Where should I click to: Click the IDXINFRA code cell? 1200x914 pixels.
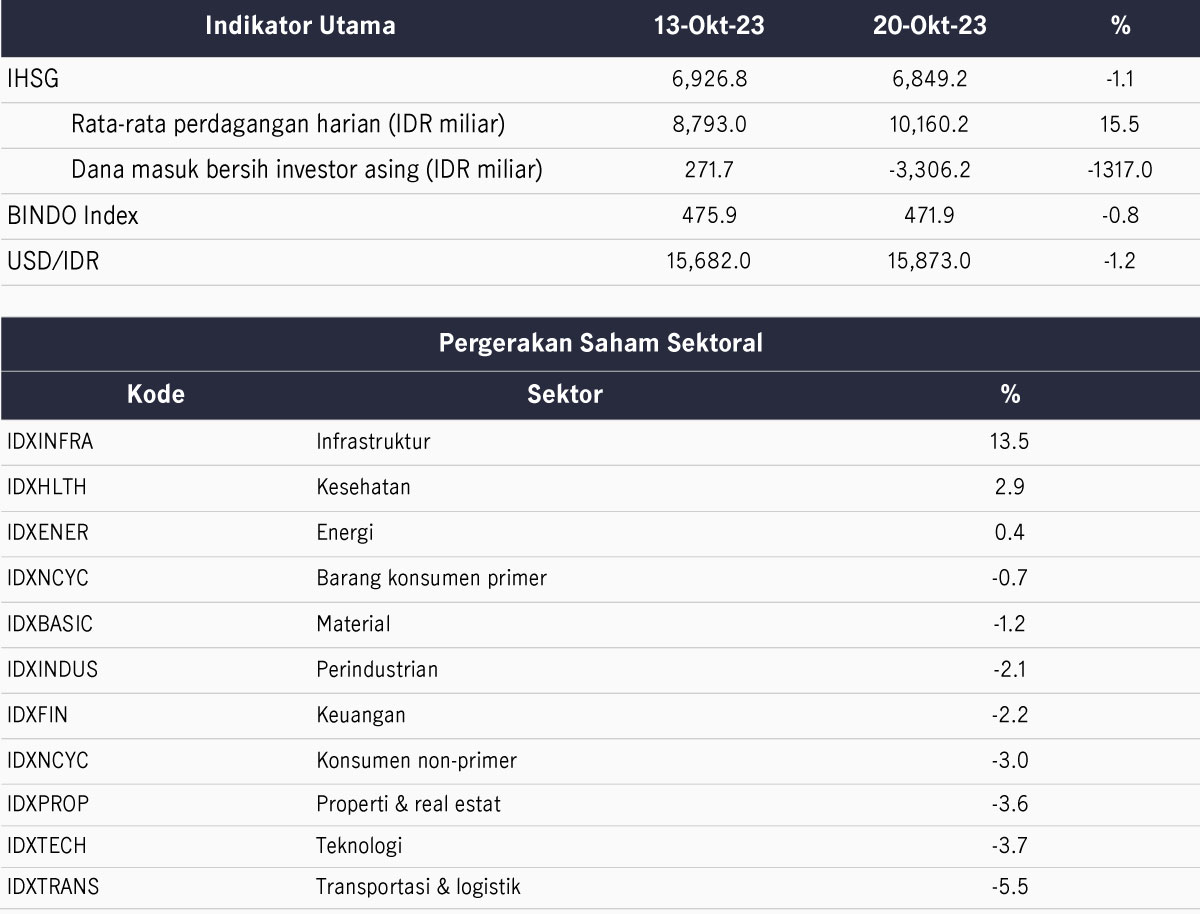pos(49,441)
